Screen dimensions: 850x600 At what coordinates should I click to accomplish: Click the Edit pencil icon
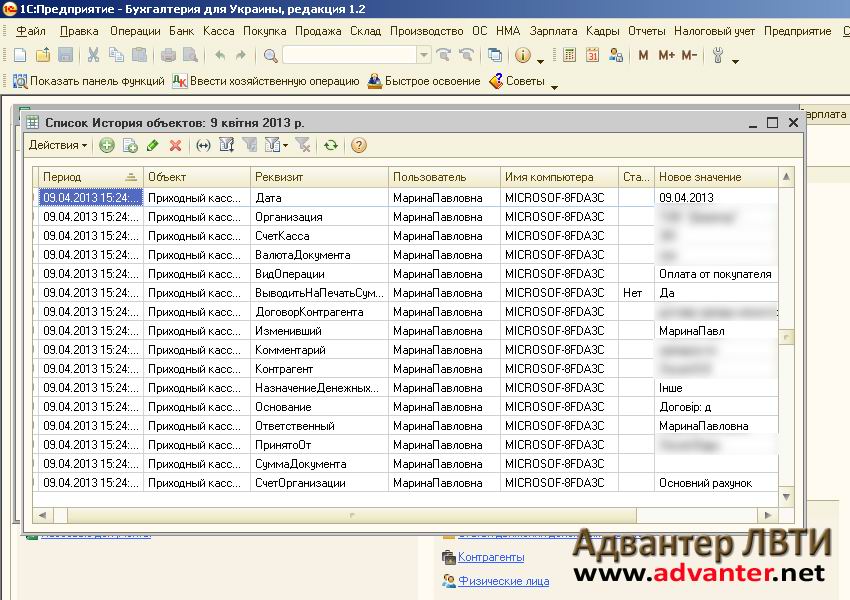point(153,145)
